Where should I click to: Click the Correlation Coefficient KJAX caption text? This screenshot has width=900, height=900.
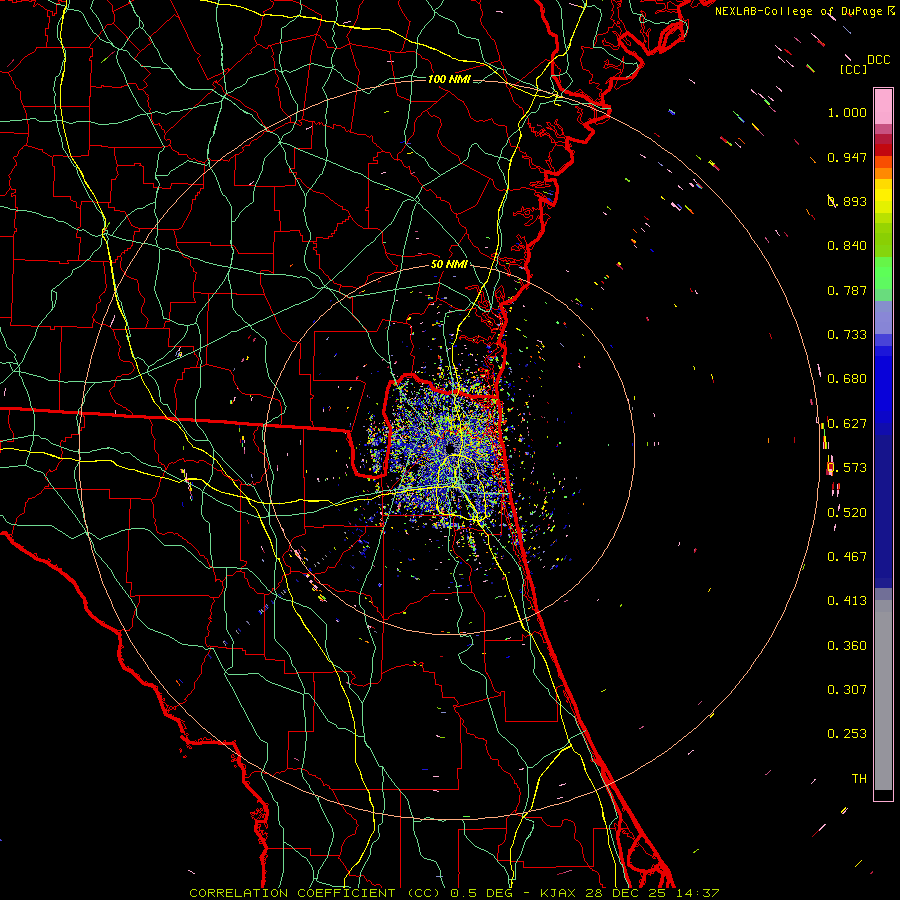[x=454, y=893]
